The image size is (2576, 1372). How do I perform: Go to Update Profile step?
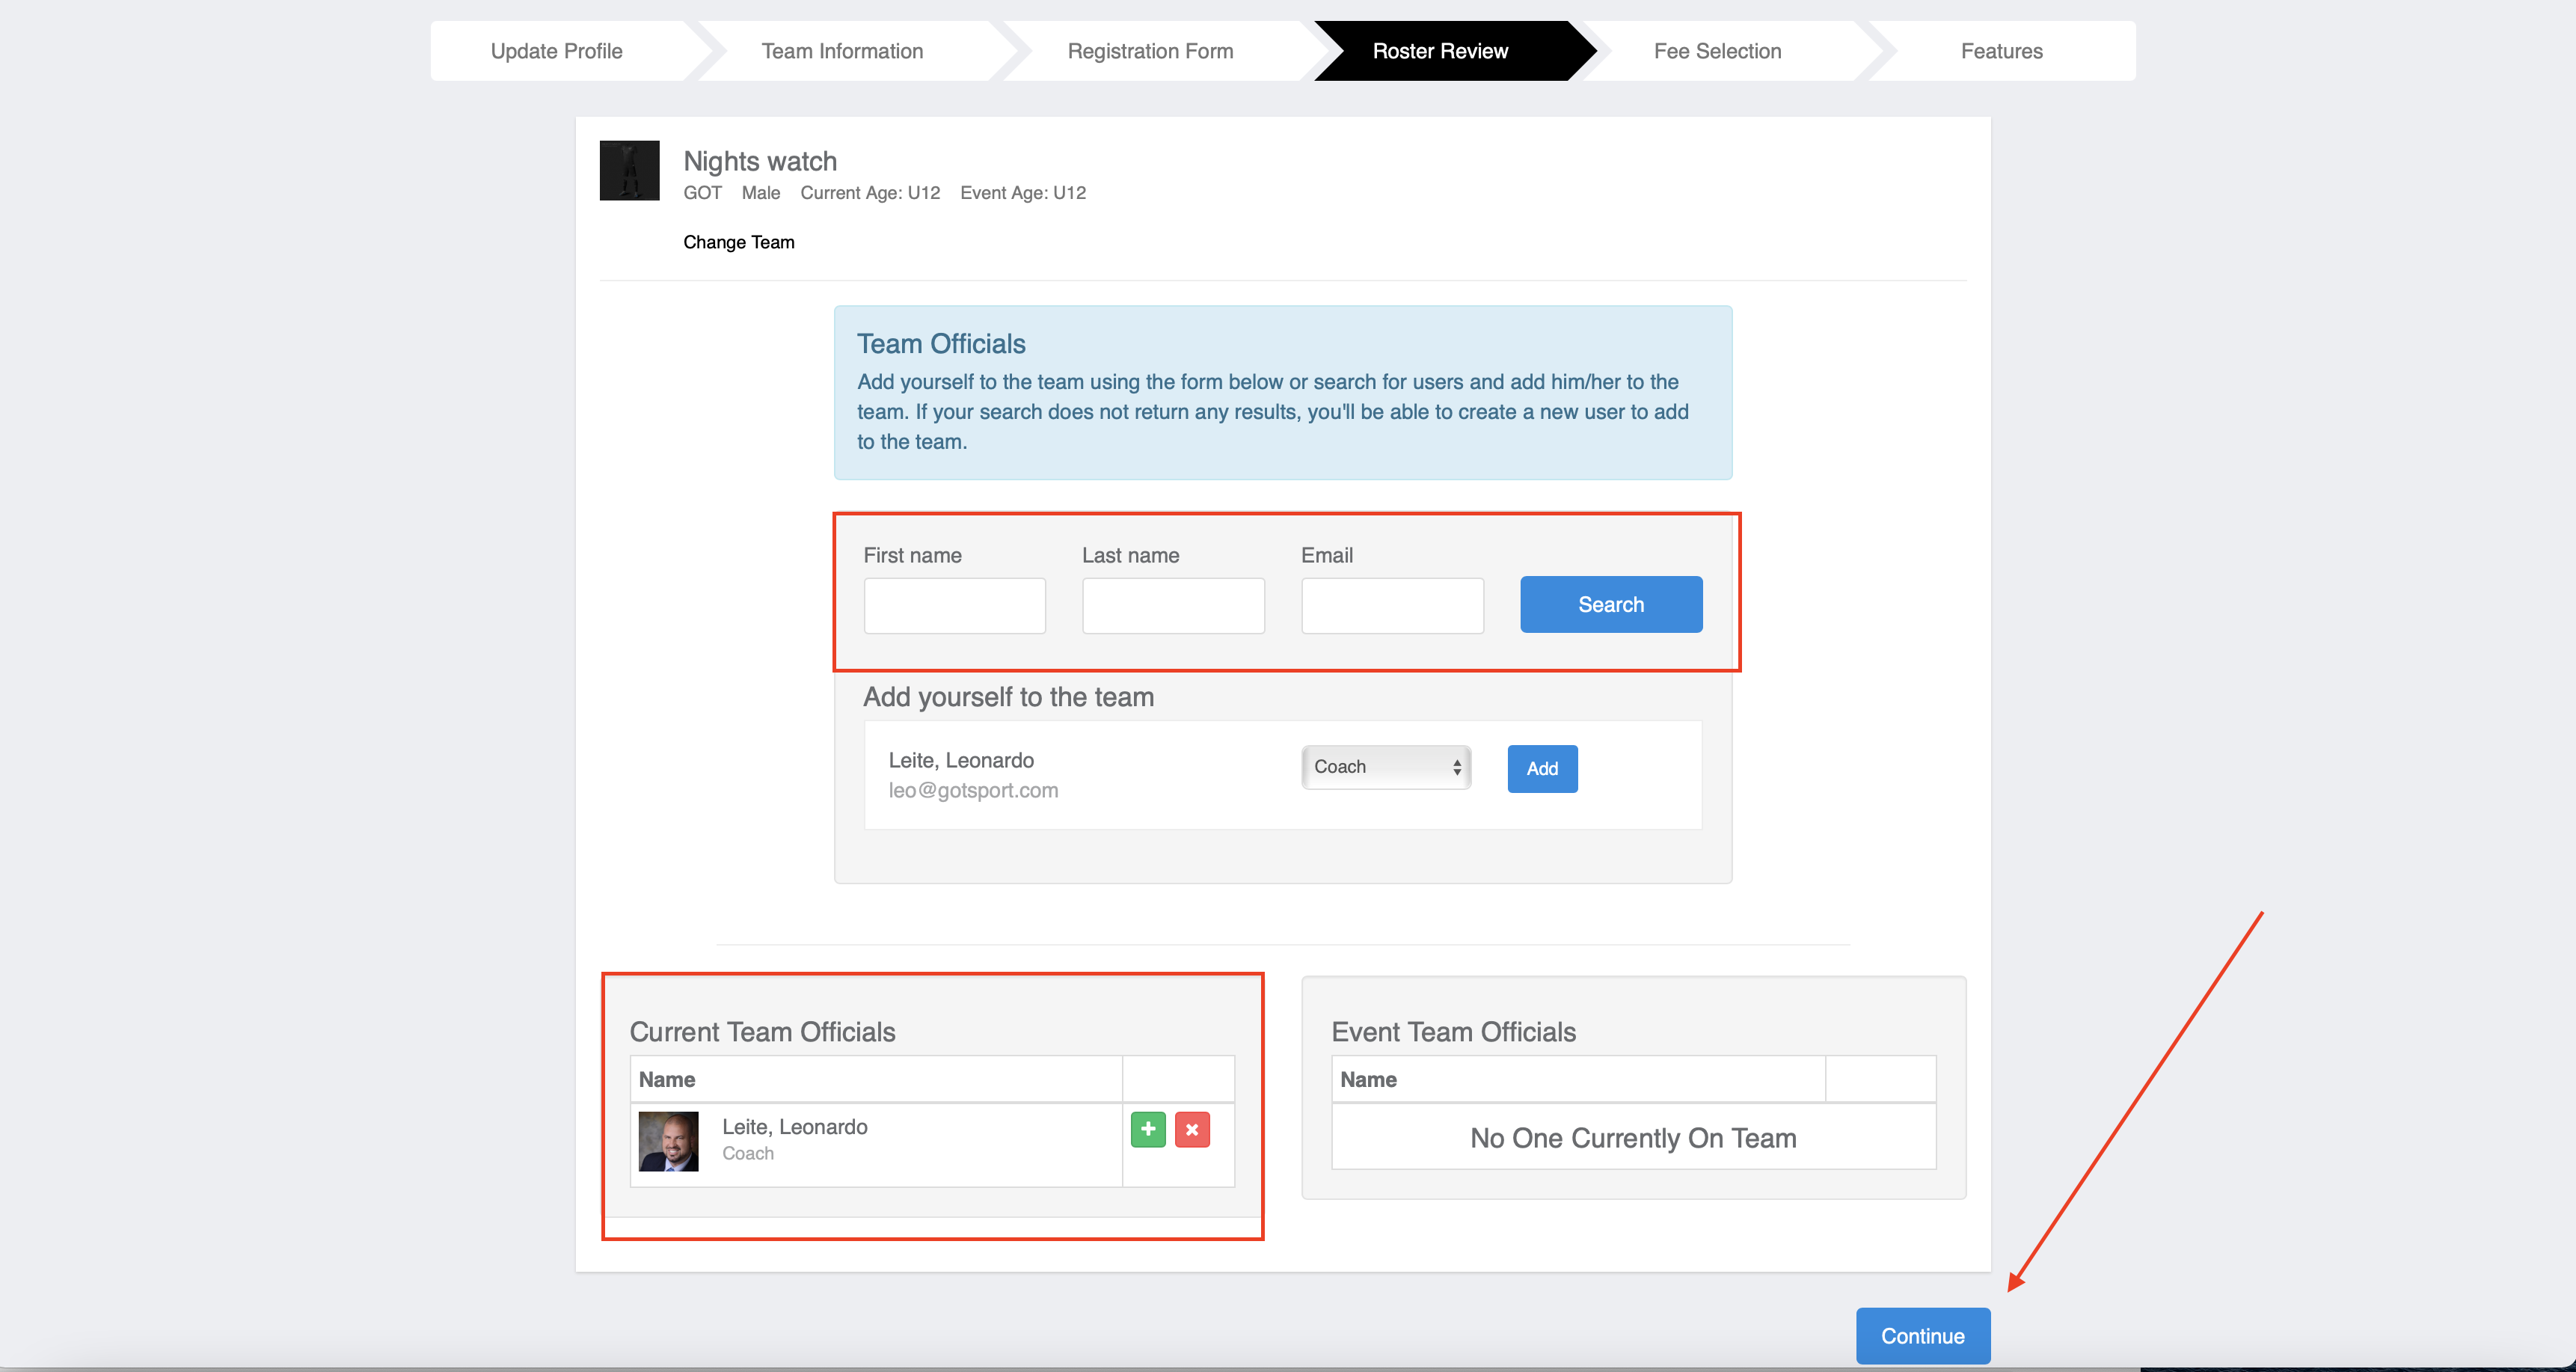(556, 51)
